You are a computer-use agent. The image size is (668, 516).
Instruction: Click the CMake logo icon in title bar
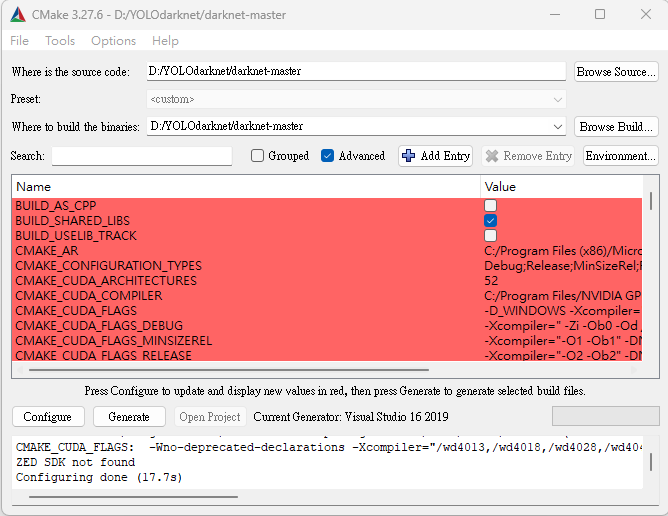coord(18,15)
